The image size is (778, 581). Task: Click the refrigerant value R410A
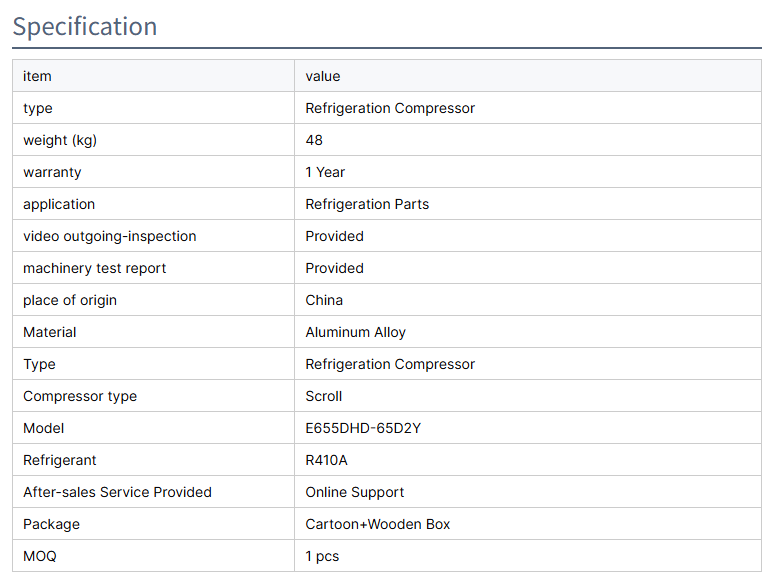click(x=326, y=460)
